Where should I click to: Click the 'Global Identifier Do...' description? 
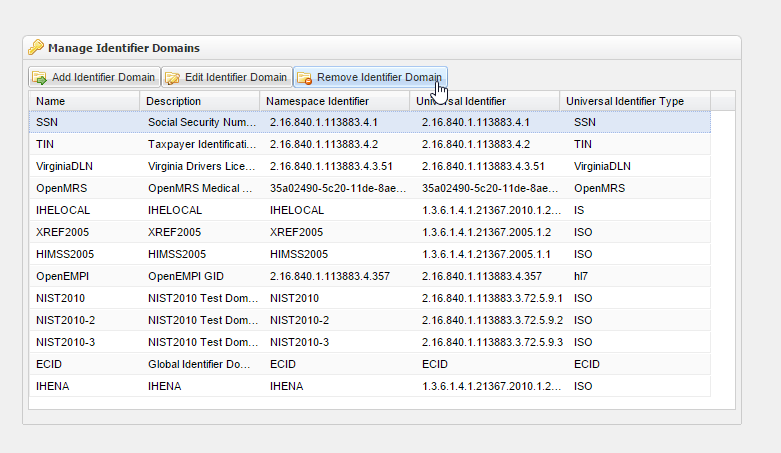[199, 364]
